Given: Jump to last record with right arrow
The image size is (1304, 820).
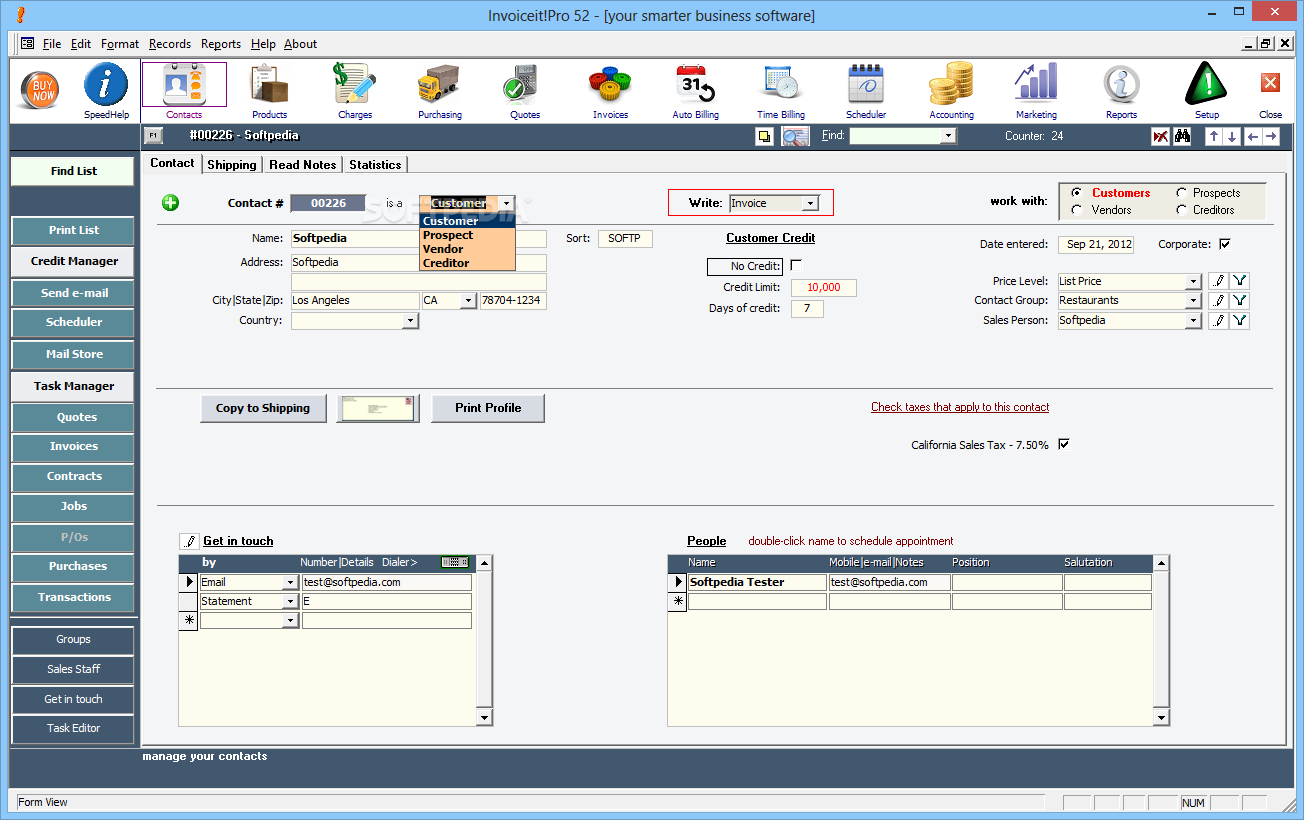Looking at the screenshot, I should pos(1270,136).
